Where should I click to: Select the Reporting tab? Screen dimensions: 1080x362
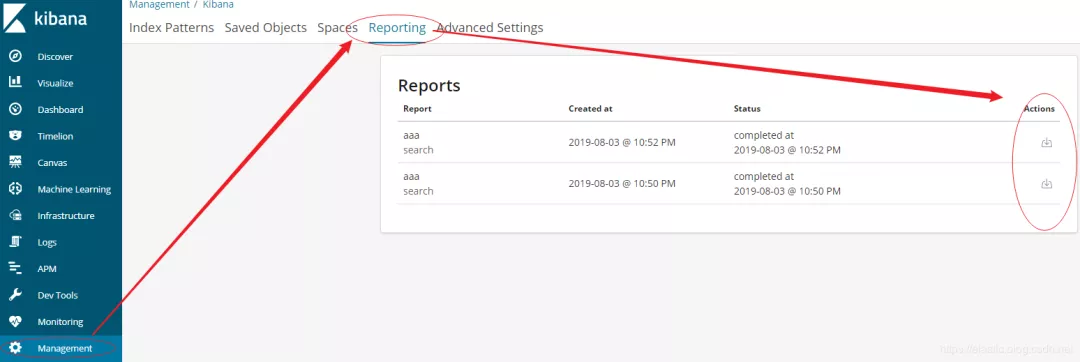397,28
